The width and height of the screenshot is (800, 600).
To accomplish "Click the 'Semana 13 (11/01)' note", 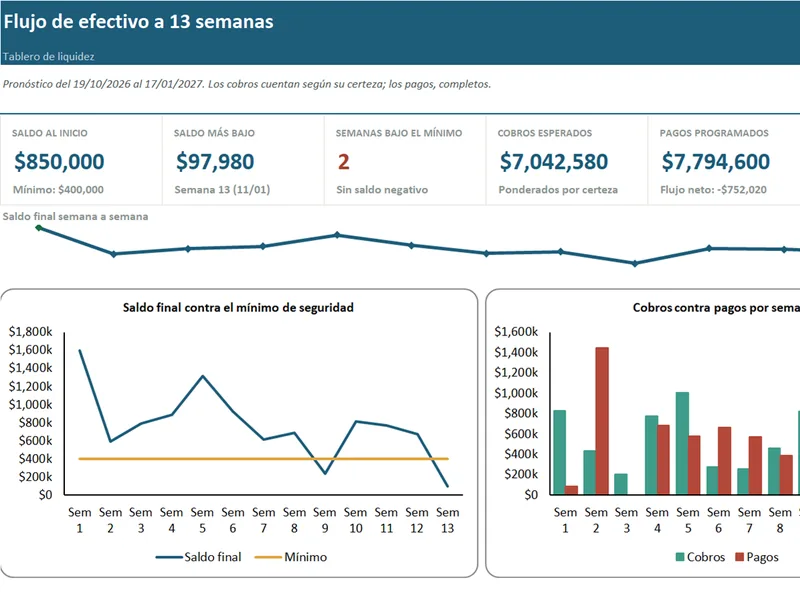I will 222,190.
